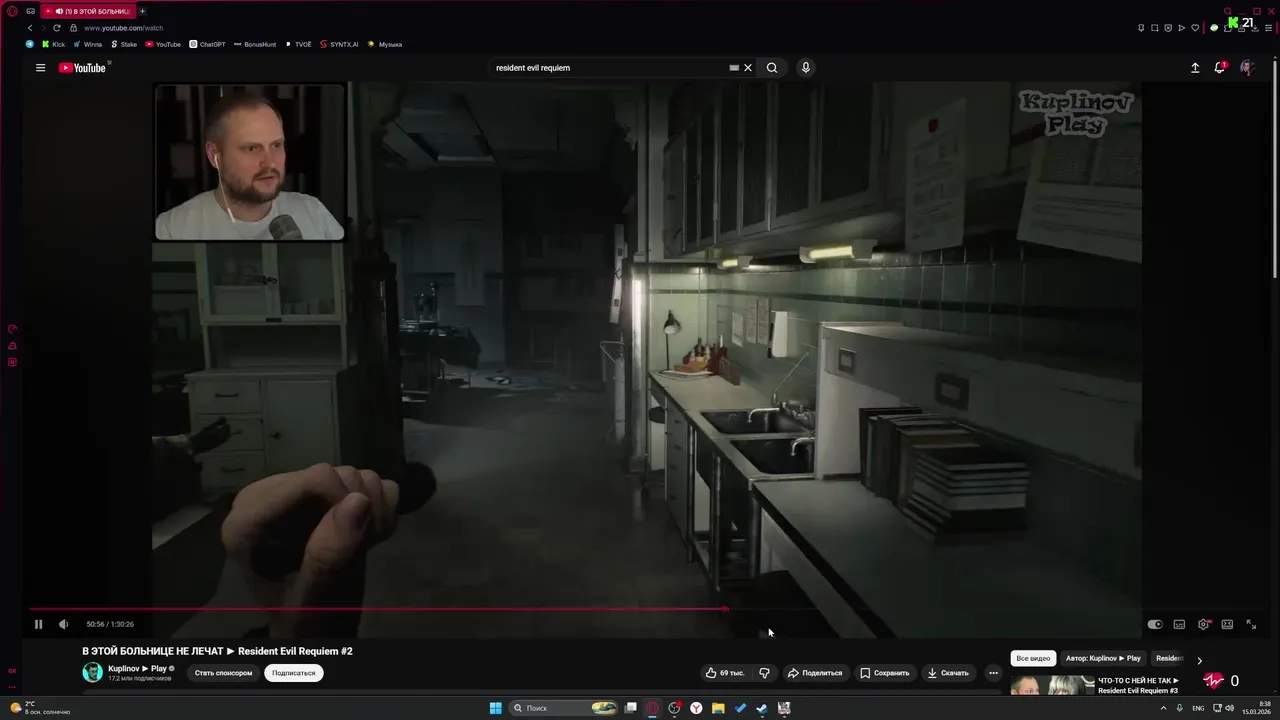Open a new browser tab with plus
Screen dimensions: 1280x720
(142, 11)
